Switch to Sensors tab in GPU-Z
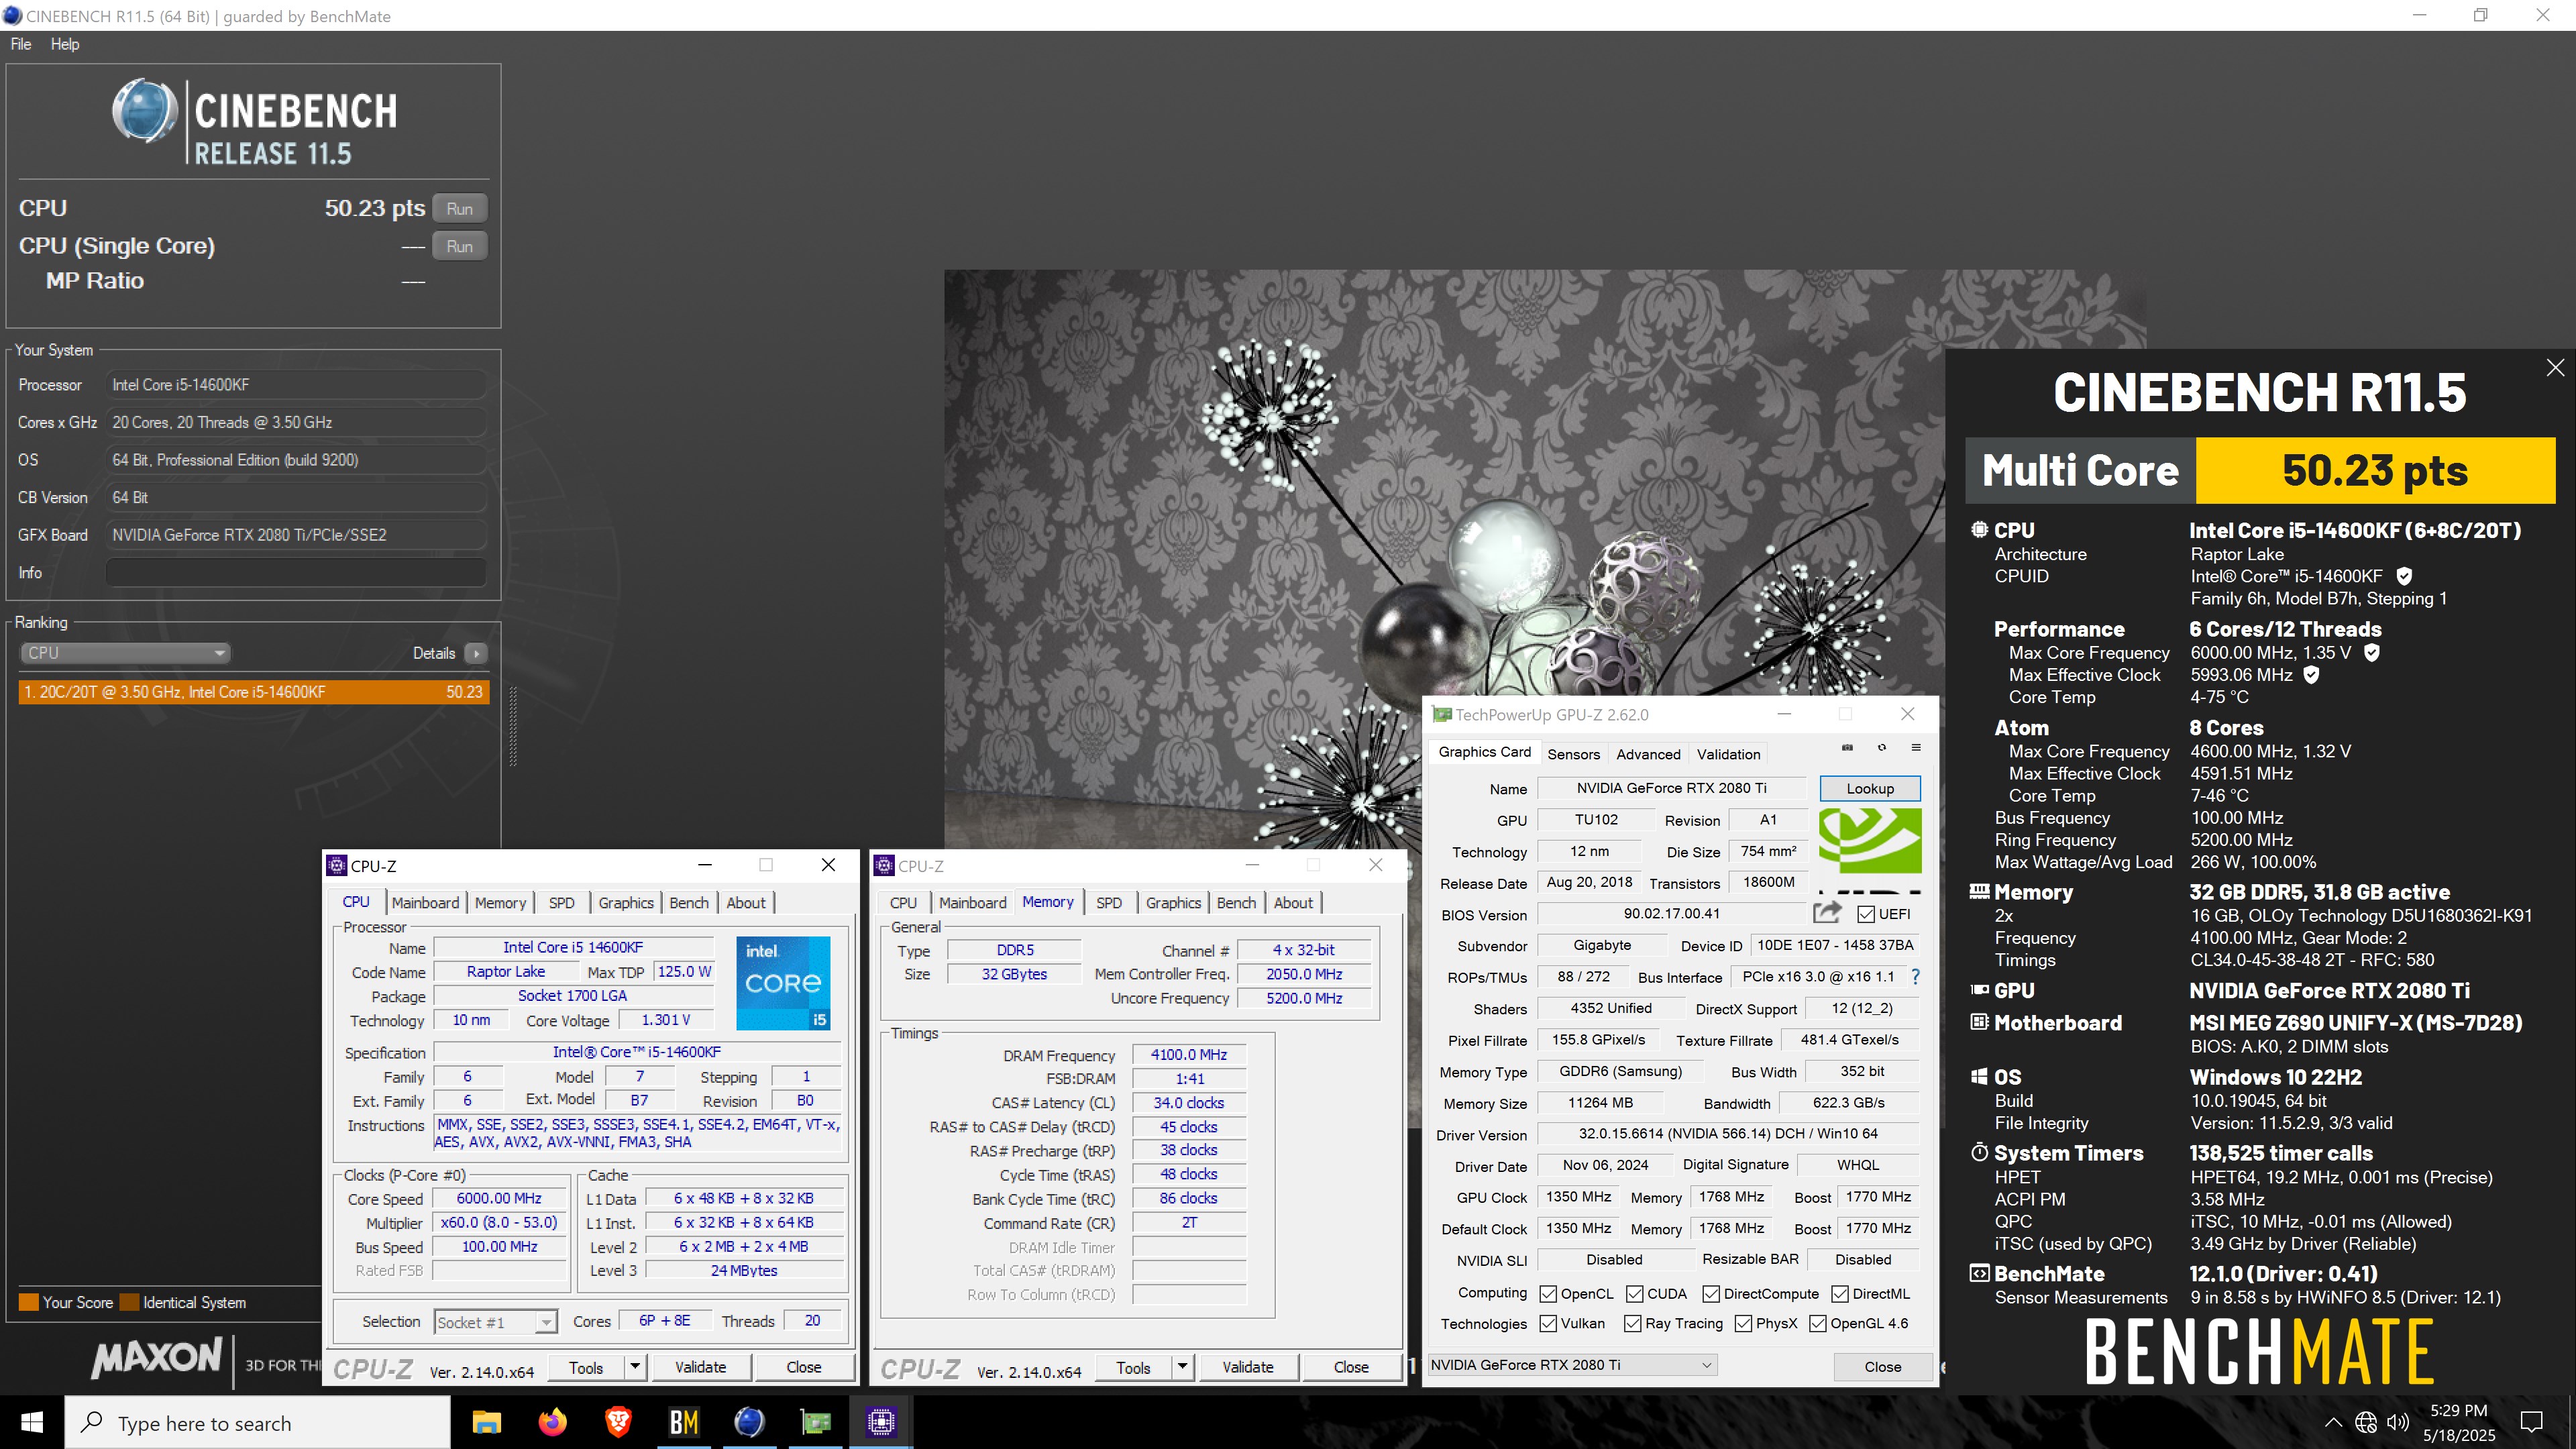This screenshot has height=1449, width=2576. point(1573,754)
